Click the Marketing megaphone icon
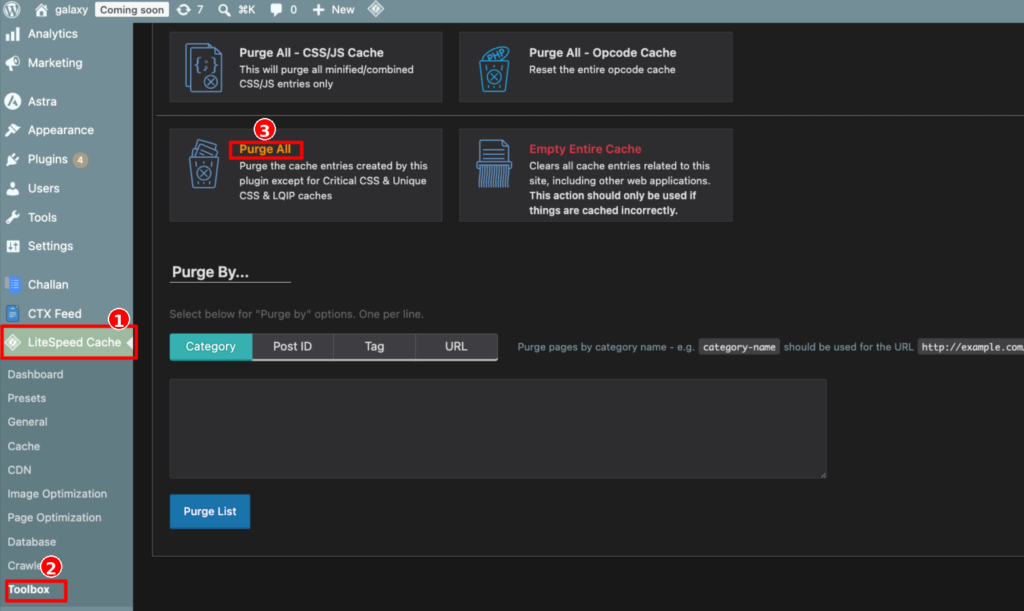The image size is (1024, 611). pyautogui.click(x=12, y=63)
